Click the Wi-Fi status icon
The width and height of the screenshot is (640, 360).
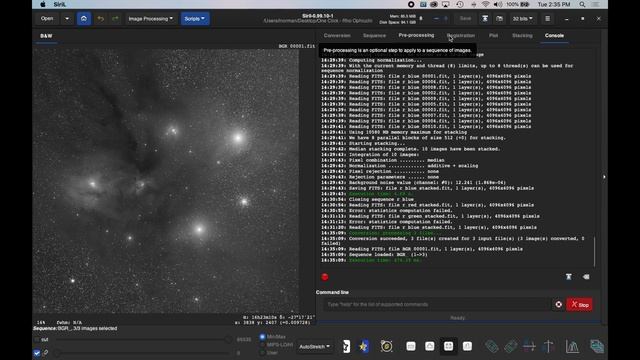(485, 4)
